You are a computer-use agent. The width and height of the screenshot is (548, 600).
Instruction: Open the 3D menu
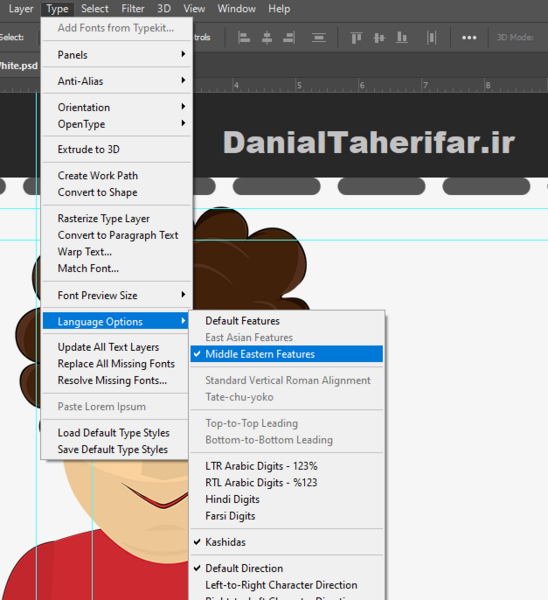click(x=164, y=8)
